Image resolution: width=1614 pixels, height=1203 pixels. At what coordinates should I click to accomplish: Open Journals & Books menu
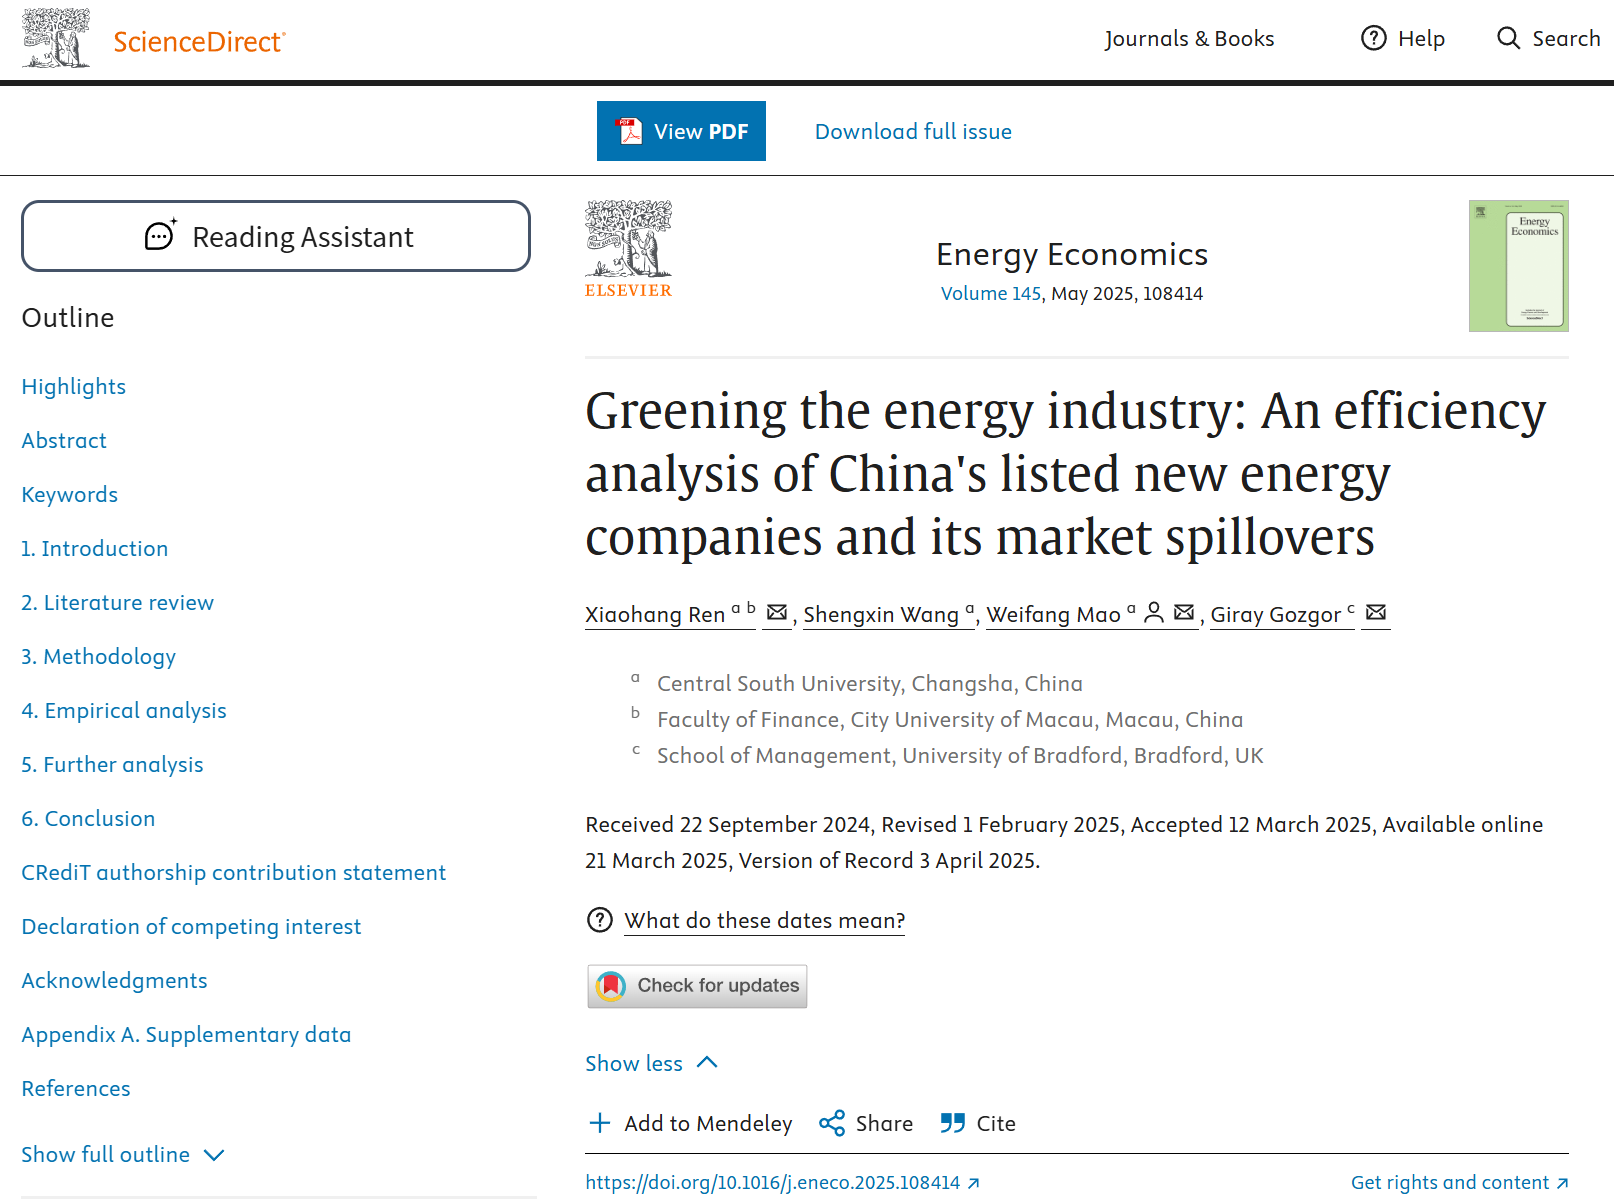tap(1189, 38)
